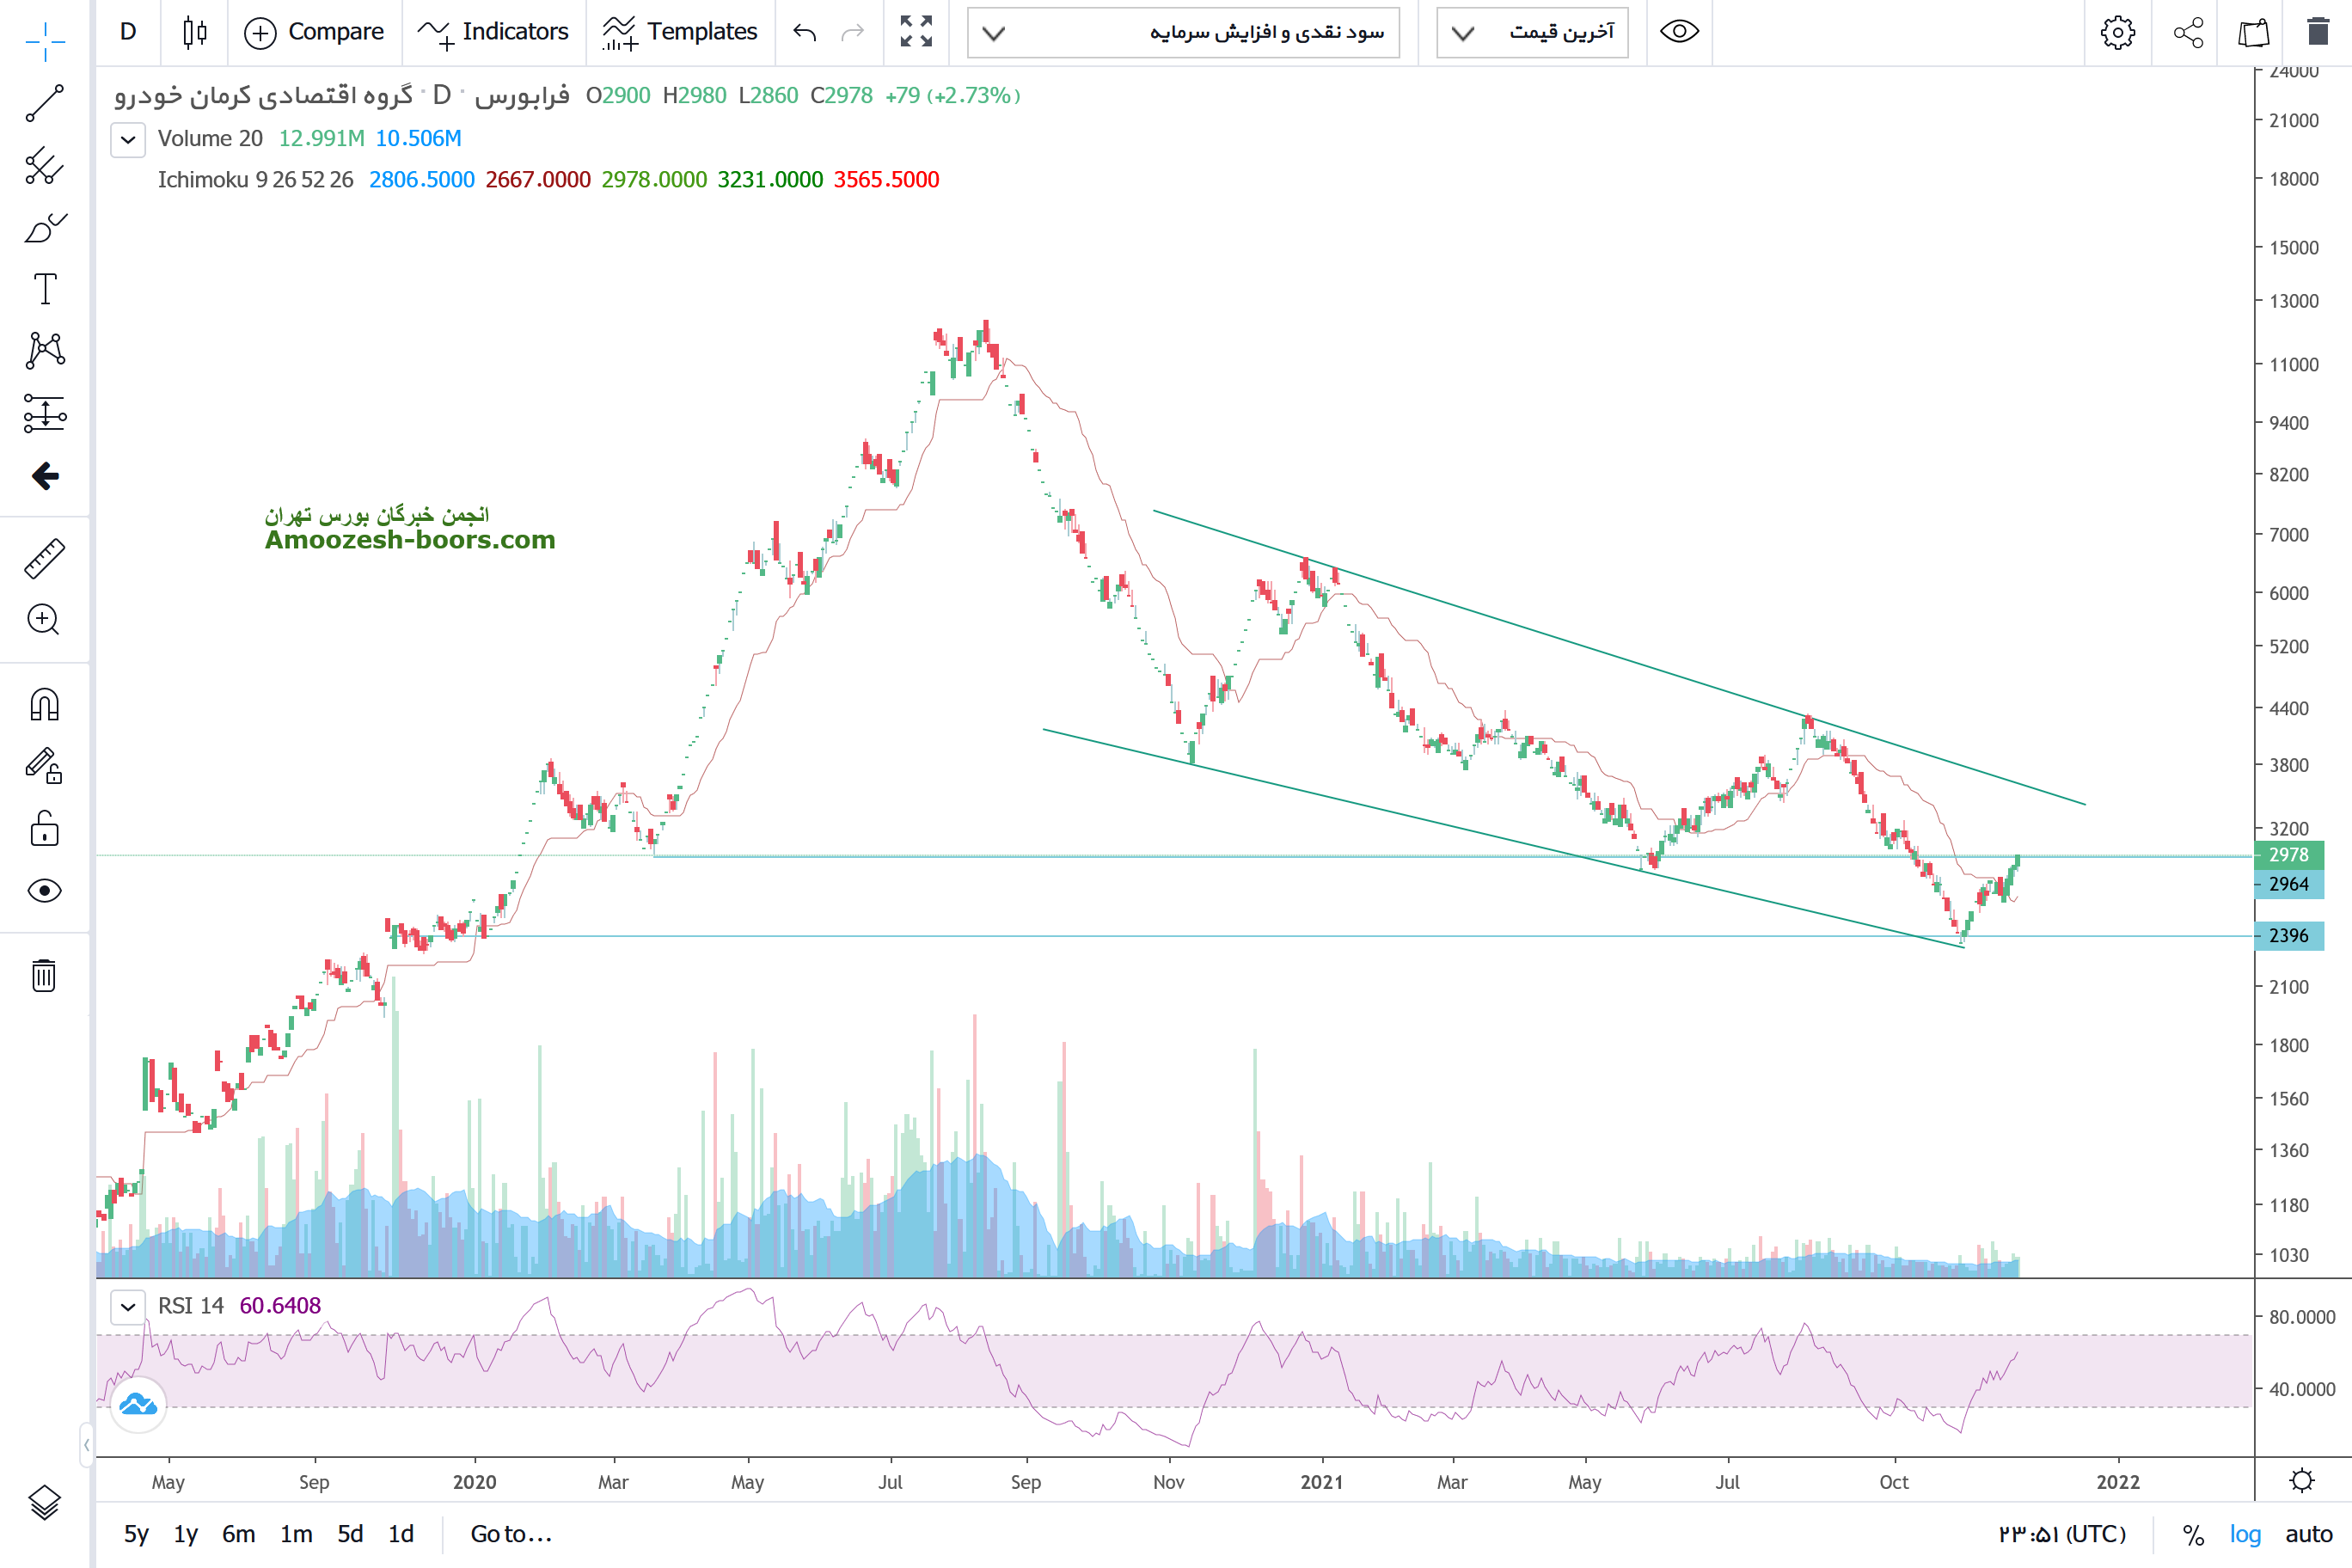Open the آخرین قیمت dropdown
2352x1568 pixels.
1532,32
